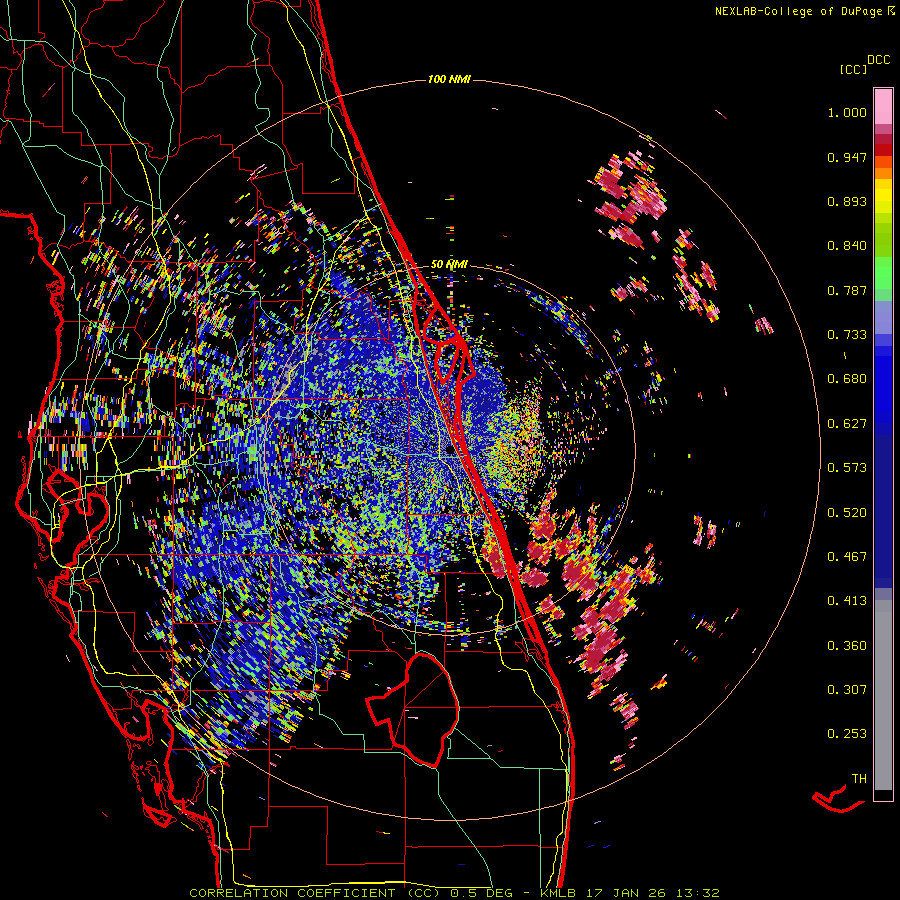The image size is (900, 900).
Task: Click the 0.307 scale value
Action: click(x=847, y=690)
